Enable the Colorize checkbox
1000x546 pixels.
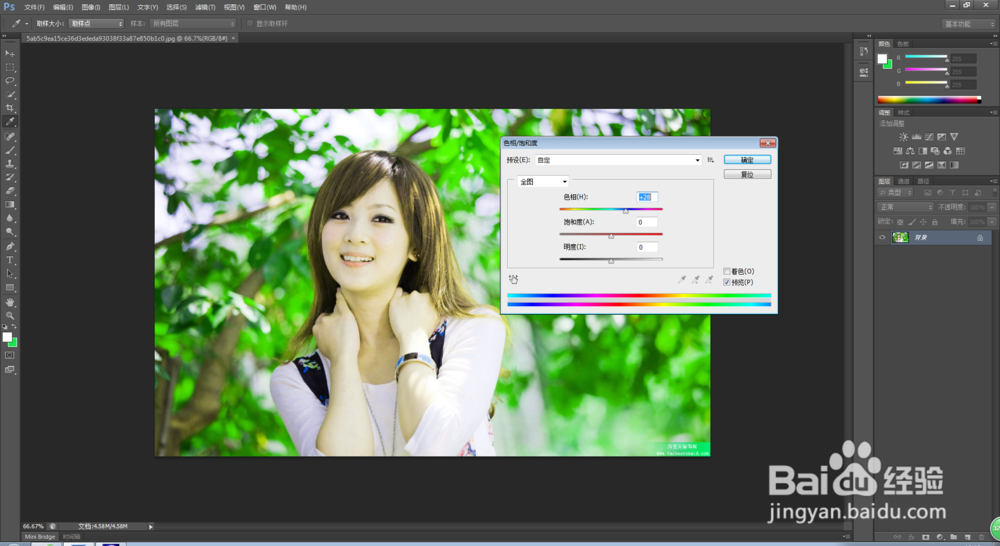tap(726, 271)
